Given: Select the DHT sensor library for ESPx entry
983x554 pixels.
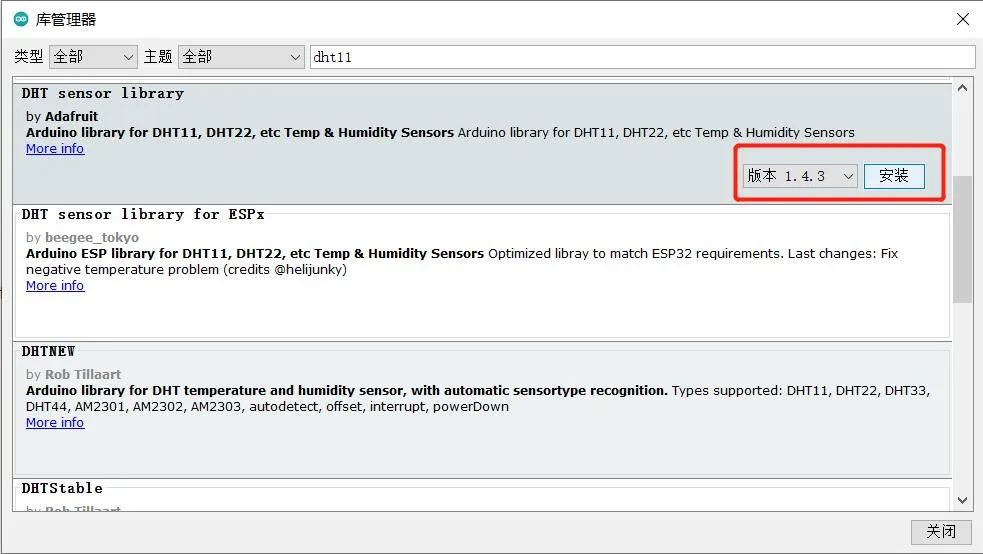Looking at the screenshot, I should 143,214.
